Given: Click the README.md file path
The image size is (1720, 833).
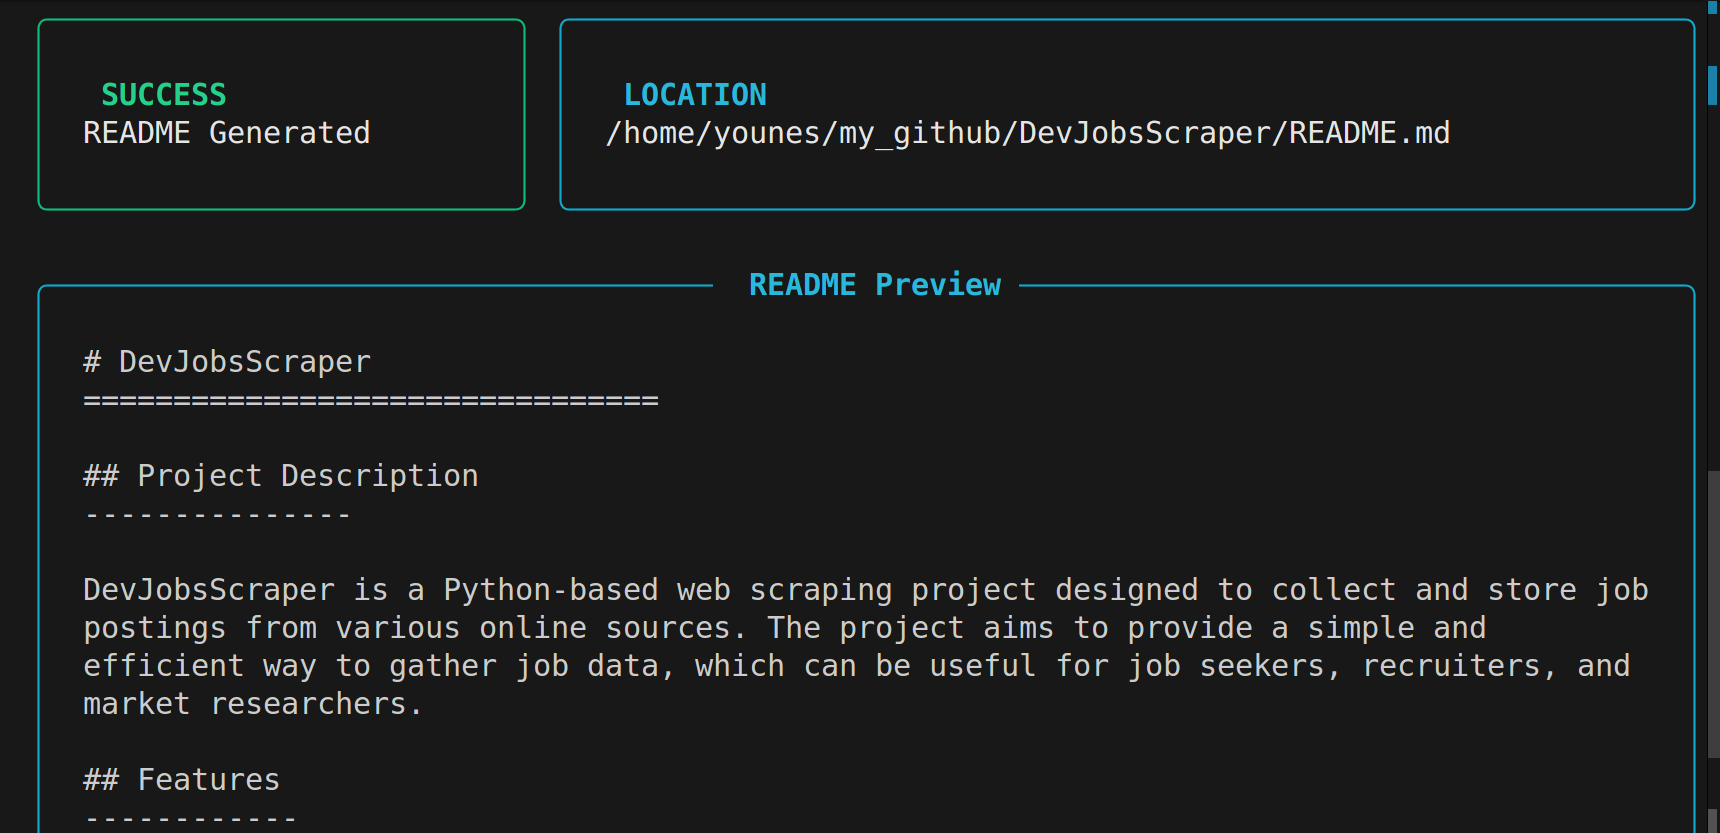Looking at the screenshot, I should pos(1027,133).
